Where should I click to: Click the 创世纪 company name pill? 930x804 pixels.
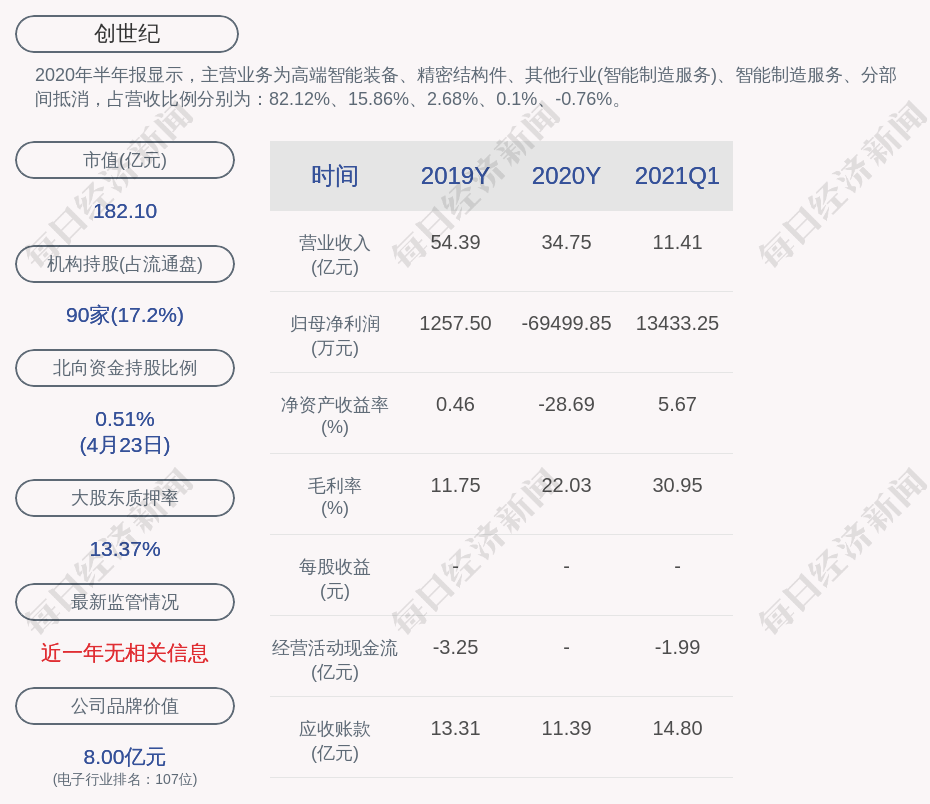(x=127, y=34)
